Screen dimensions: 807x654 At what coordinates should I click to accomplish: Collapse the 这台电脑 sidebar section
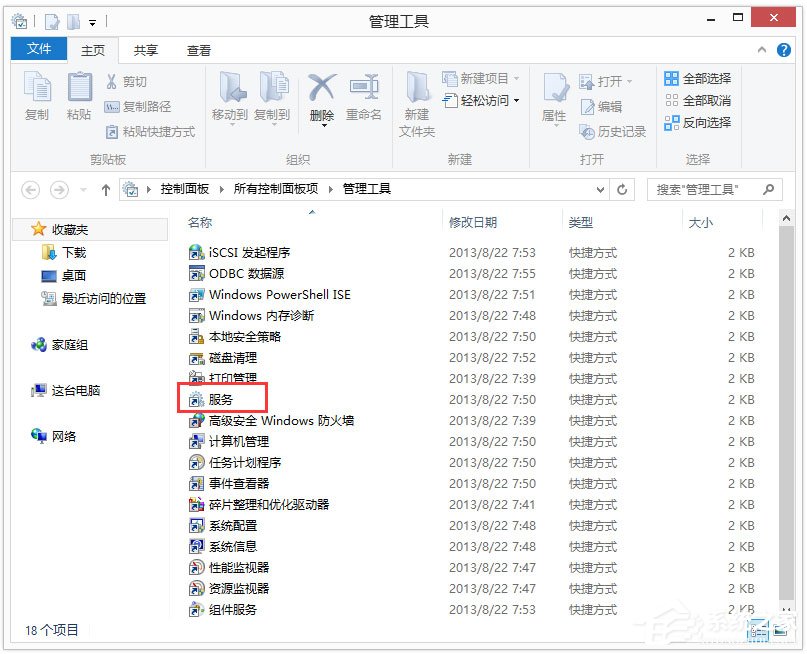[x=24, y=390]
